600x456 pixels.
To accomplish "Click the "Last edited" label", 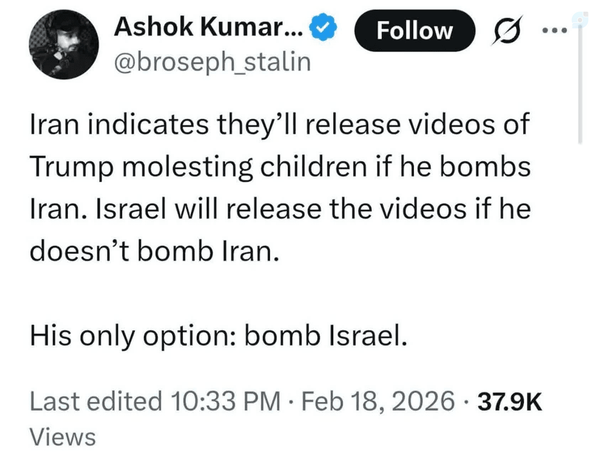I will click(x=95, y=402).
